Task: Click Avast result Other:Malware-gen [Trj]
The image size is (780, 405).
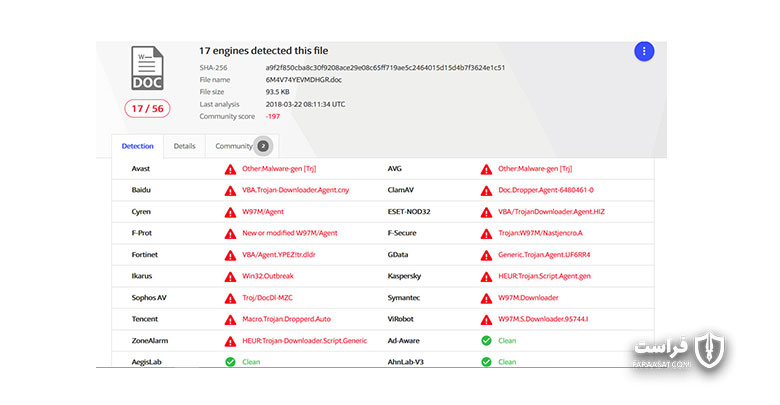Action: 279,169
